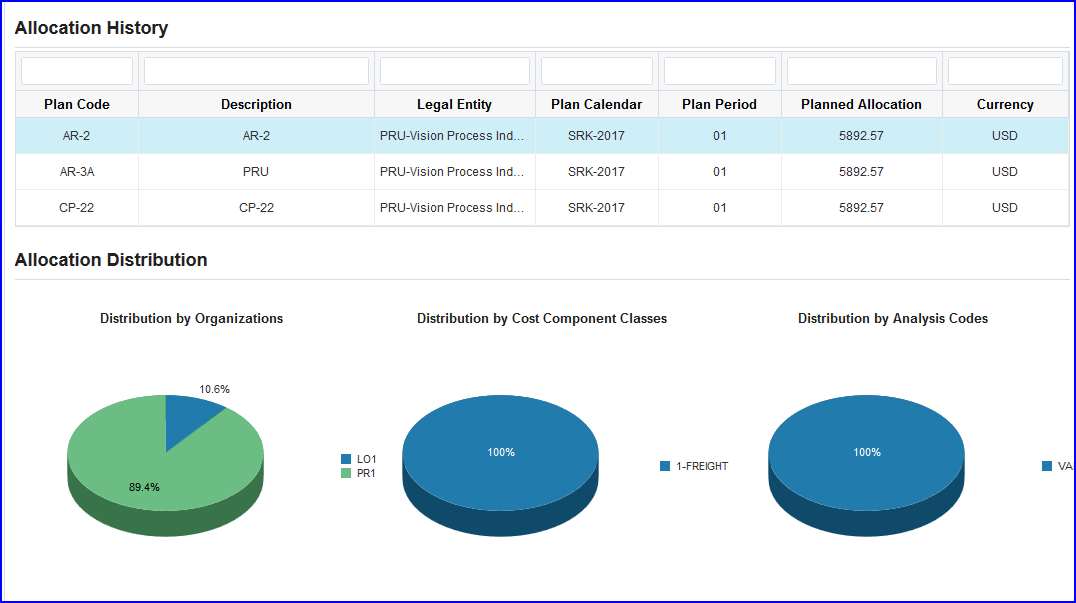Click Legal Entity cell in CP-22 row
This screenshot has height=603, width=1076.
[x=454, y=208]
